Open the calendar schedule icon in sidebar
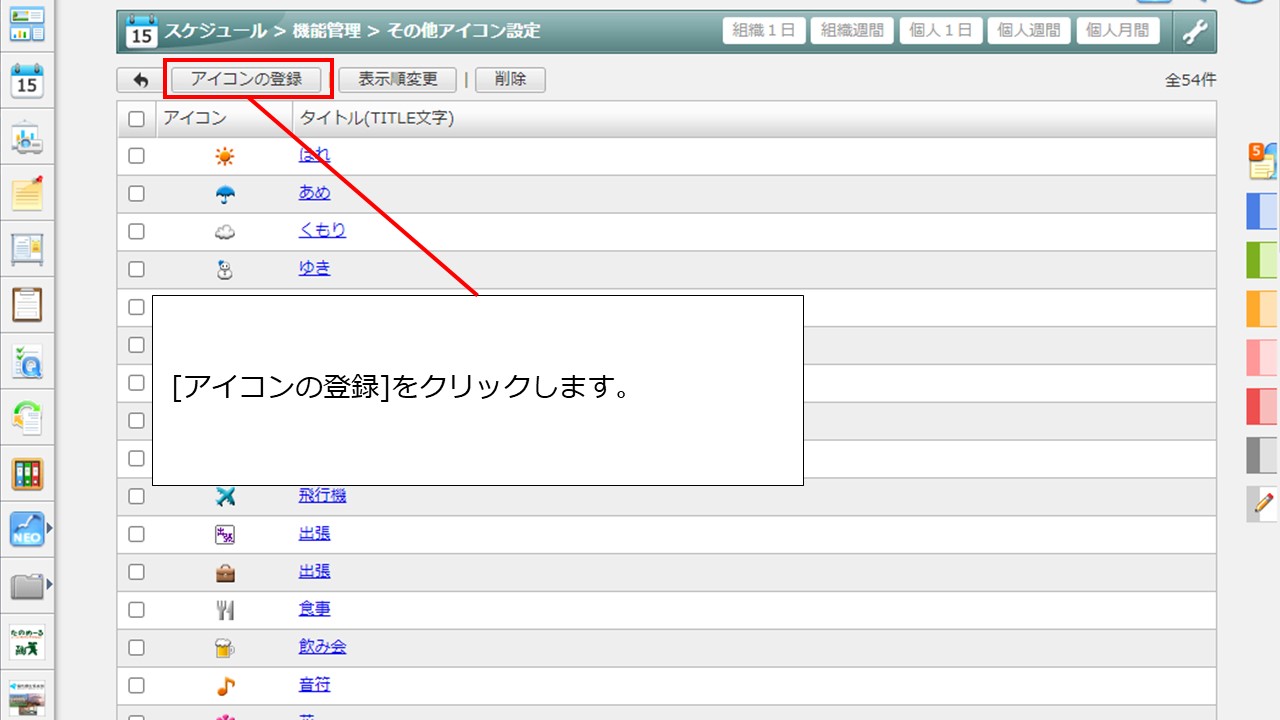 click(27, 81)
